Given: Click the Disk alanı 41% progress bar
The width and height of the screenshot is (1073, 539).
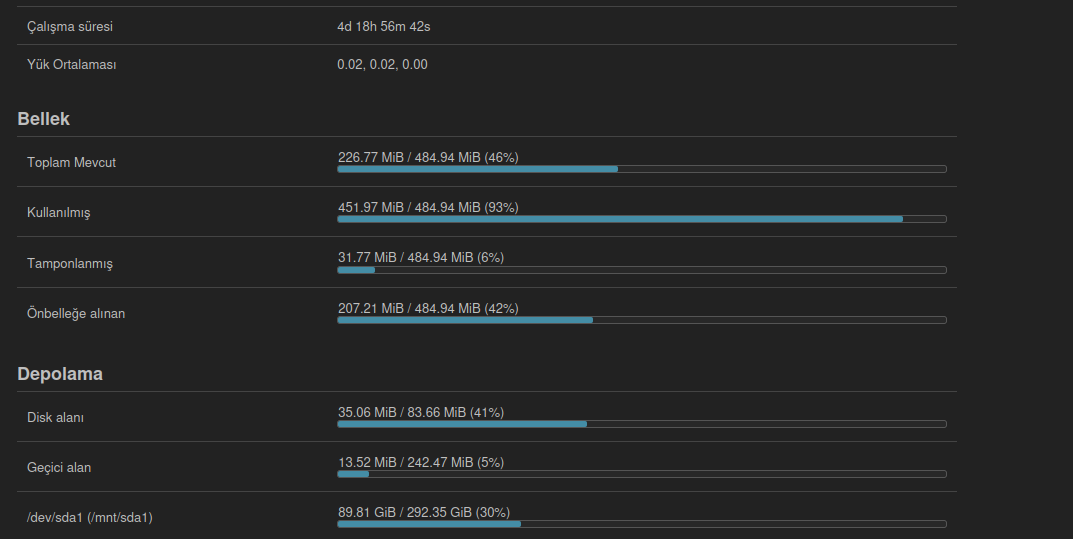Looking at the screenshot, I should click(x=641, y=424).
